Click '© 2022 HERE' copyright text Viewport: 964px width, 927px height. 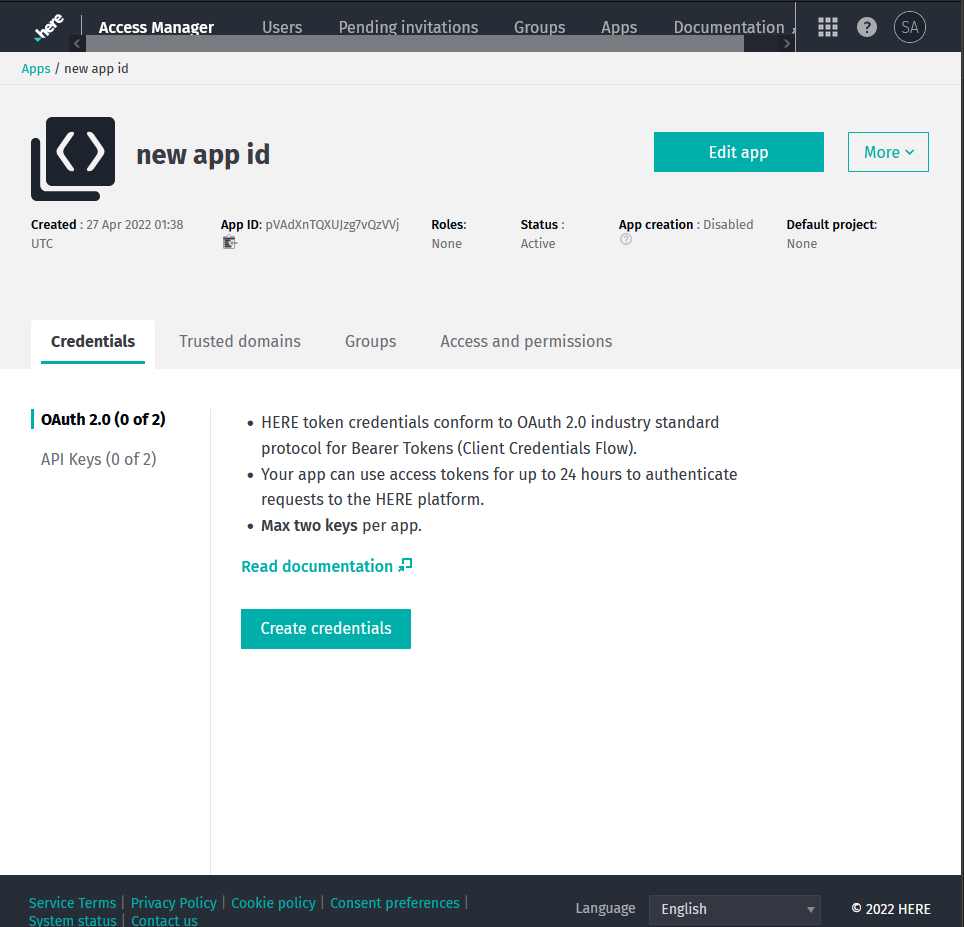891,909
